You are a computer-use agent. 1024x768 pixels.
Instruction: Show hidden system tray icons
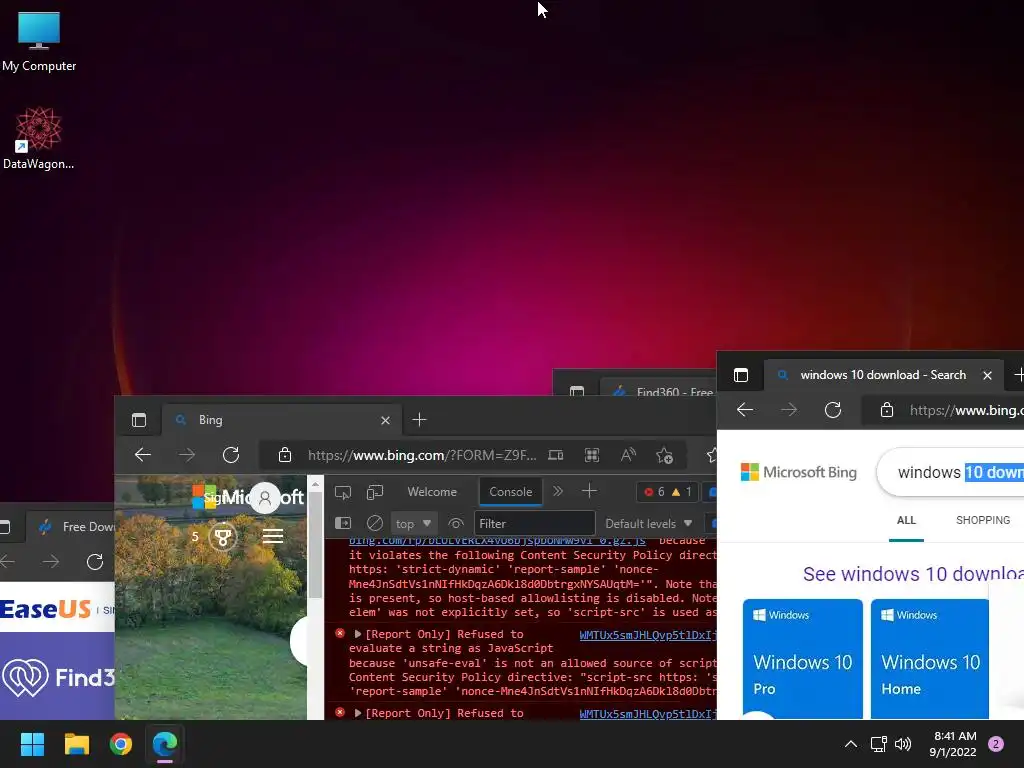pyautogui.click(x=850, y=744)
